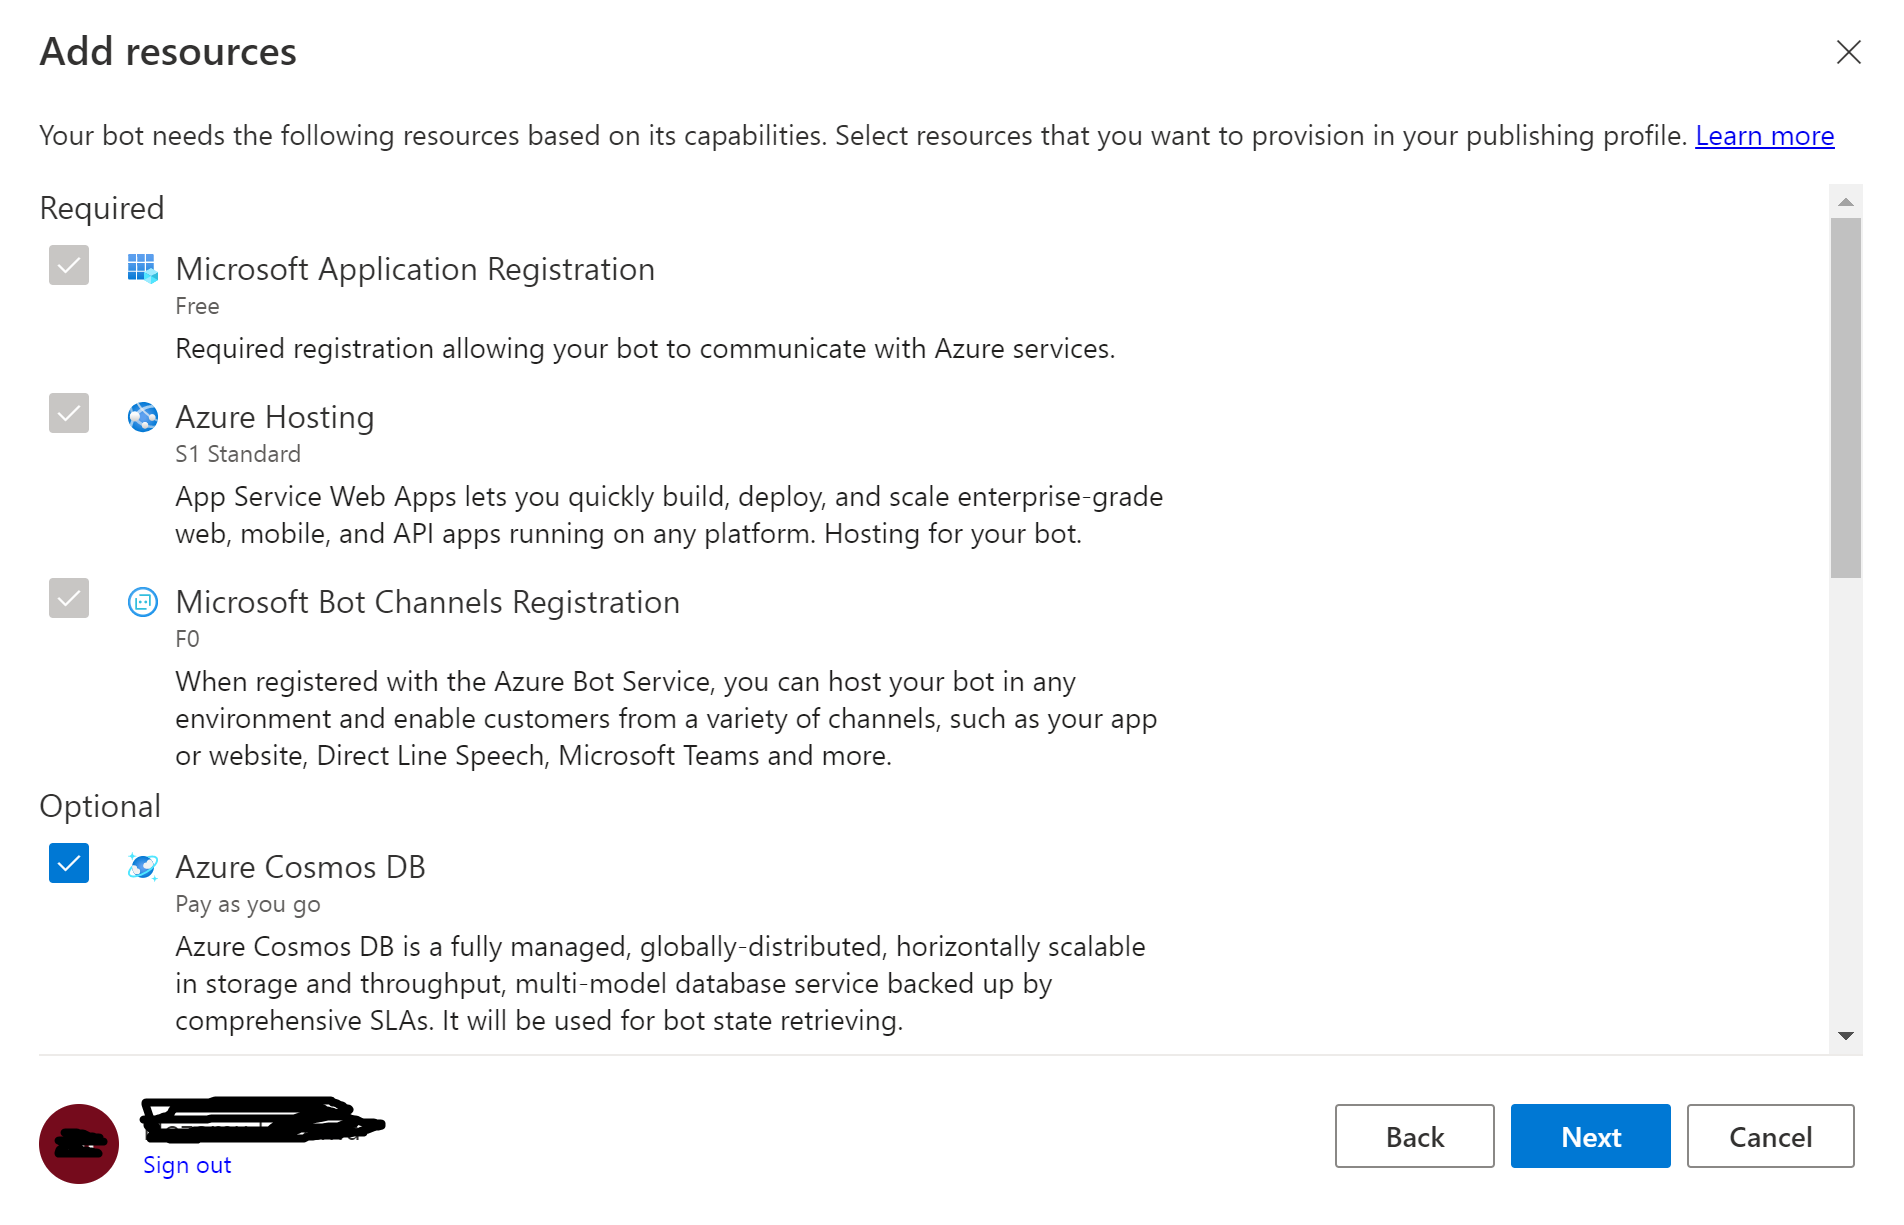
Task: Click the Bot Channels Registration icon
Action: (142, 601)
